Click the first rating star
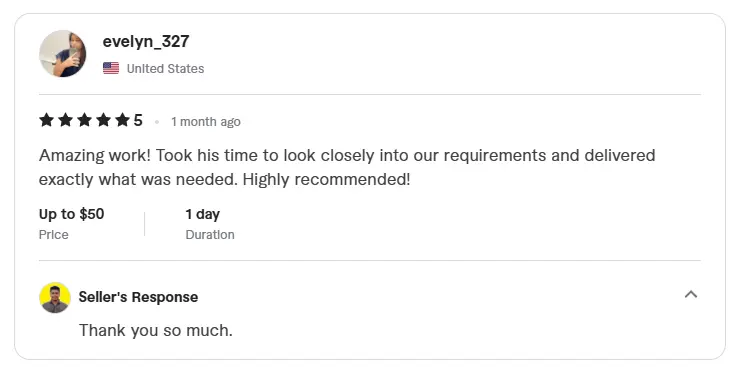 [x=46, y=120]
